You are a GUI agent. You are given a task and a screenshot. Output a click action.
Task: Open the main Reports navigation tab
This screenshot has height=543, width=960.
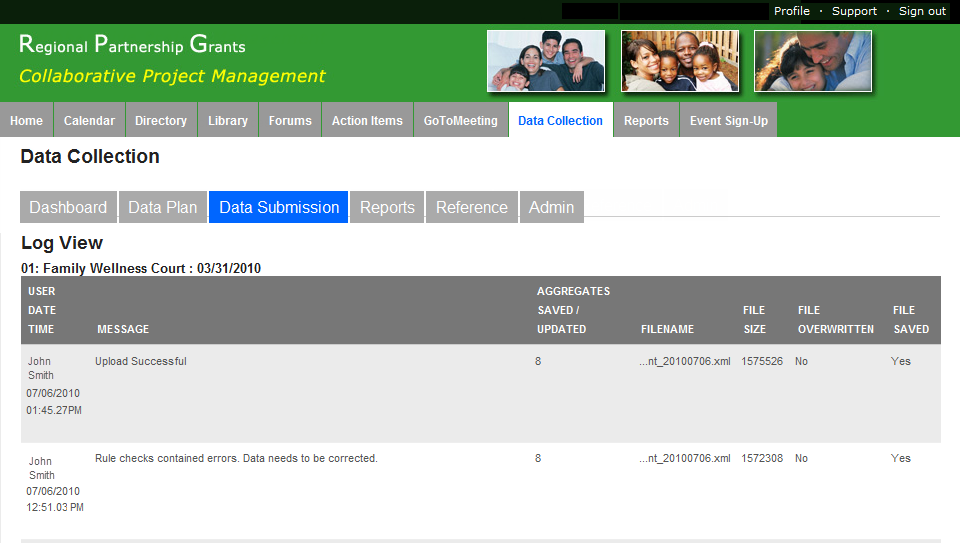tap(646, 121)
